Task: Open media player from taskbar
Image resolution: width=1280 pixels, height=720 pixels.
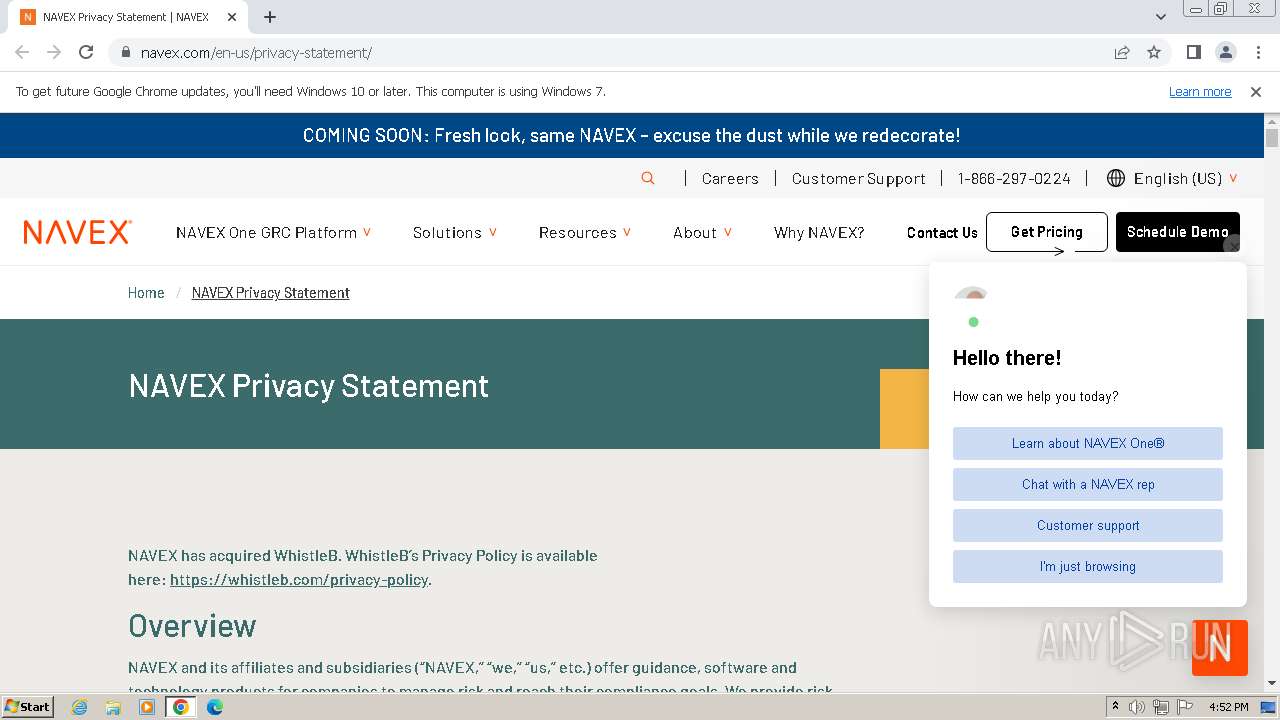Action: pyautogui.click(x=147, y=707)
